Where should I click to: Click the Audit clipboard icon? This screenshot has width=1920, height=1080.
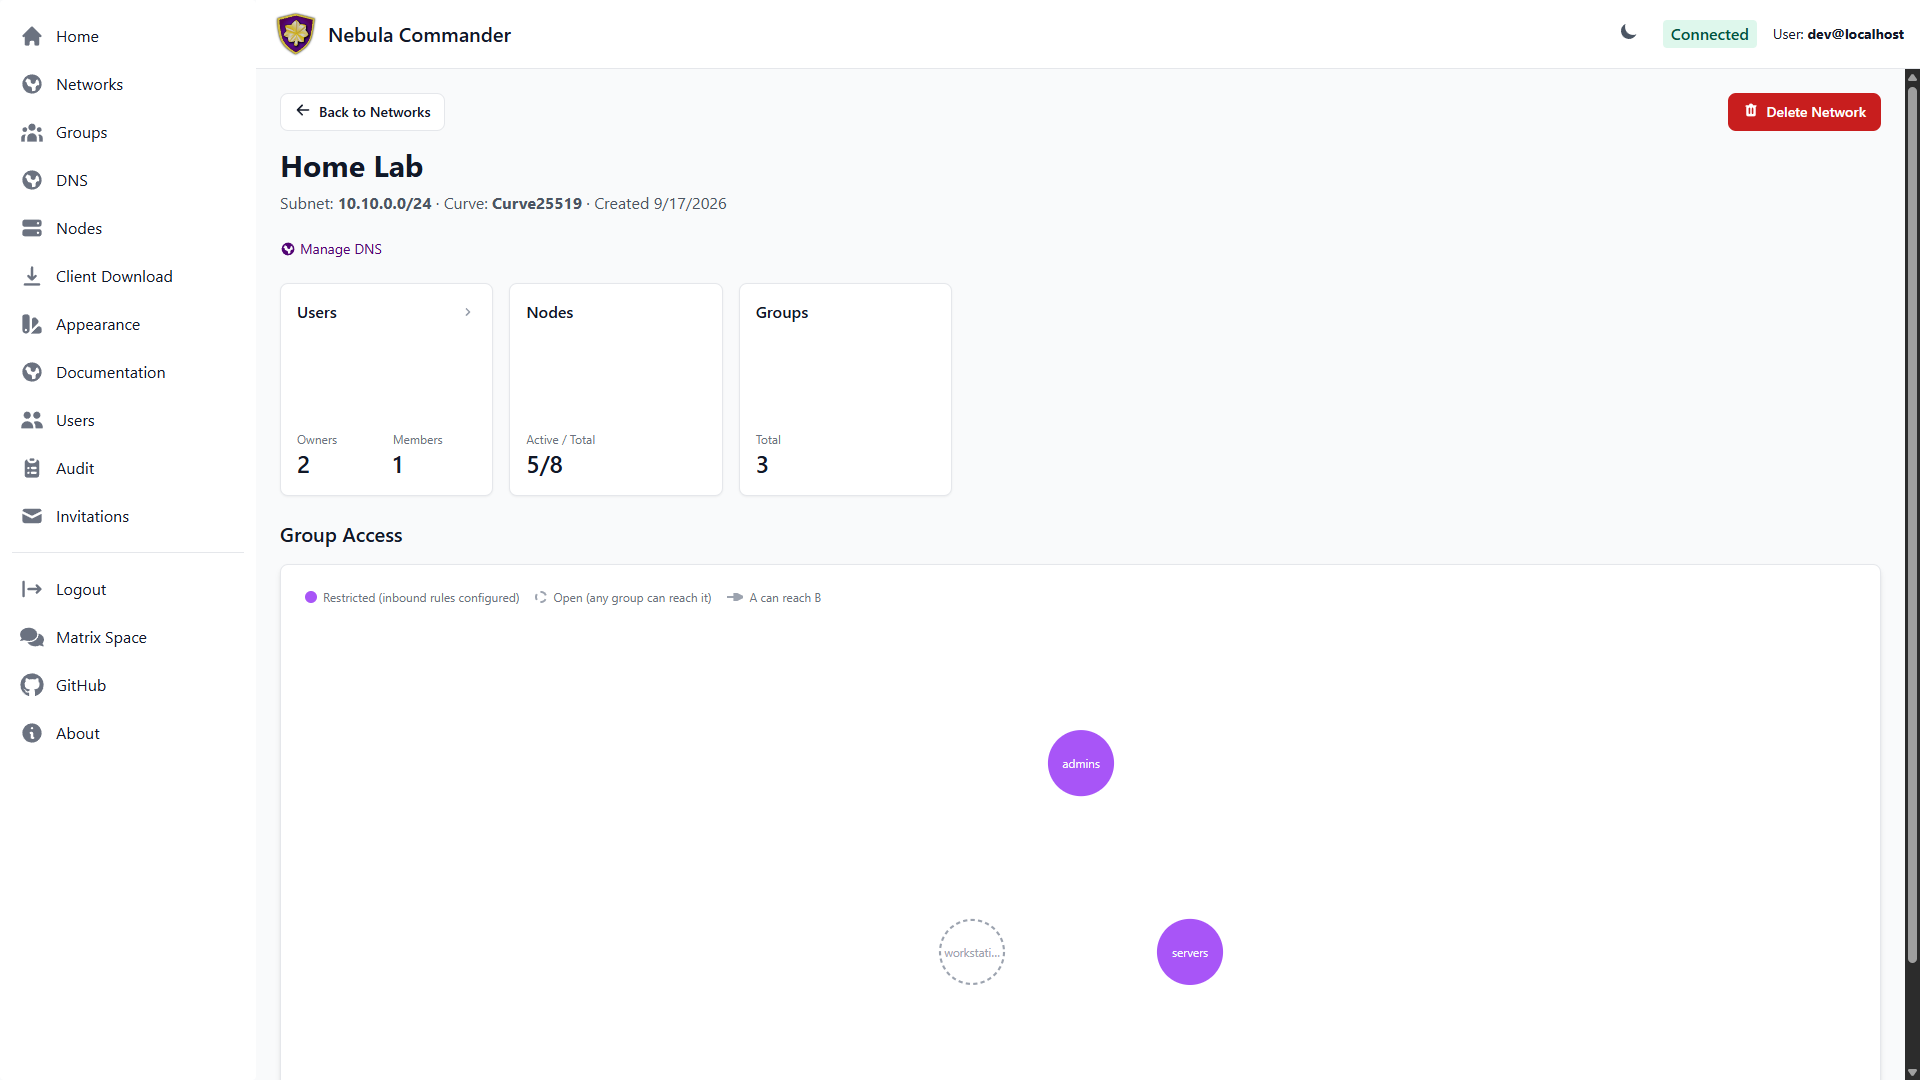32,468
